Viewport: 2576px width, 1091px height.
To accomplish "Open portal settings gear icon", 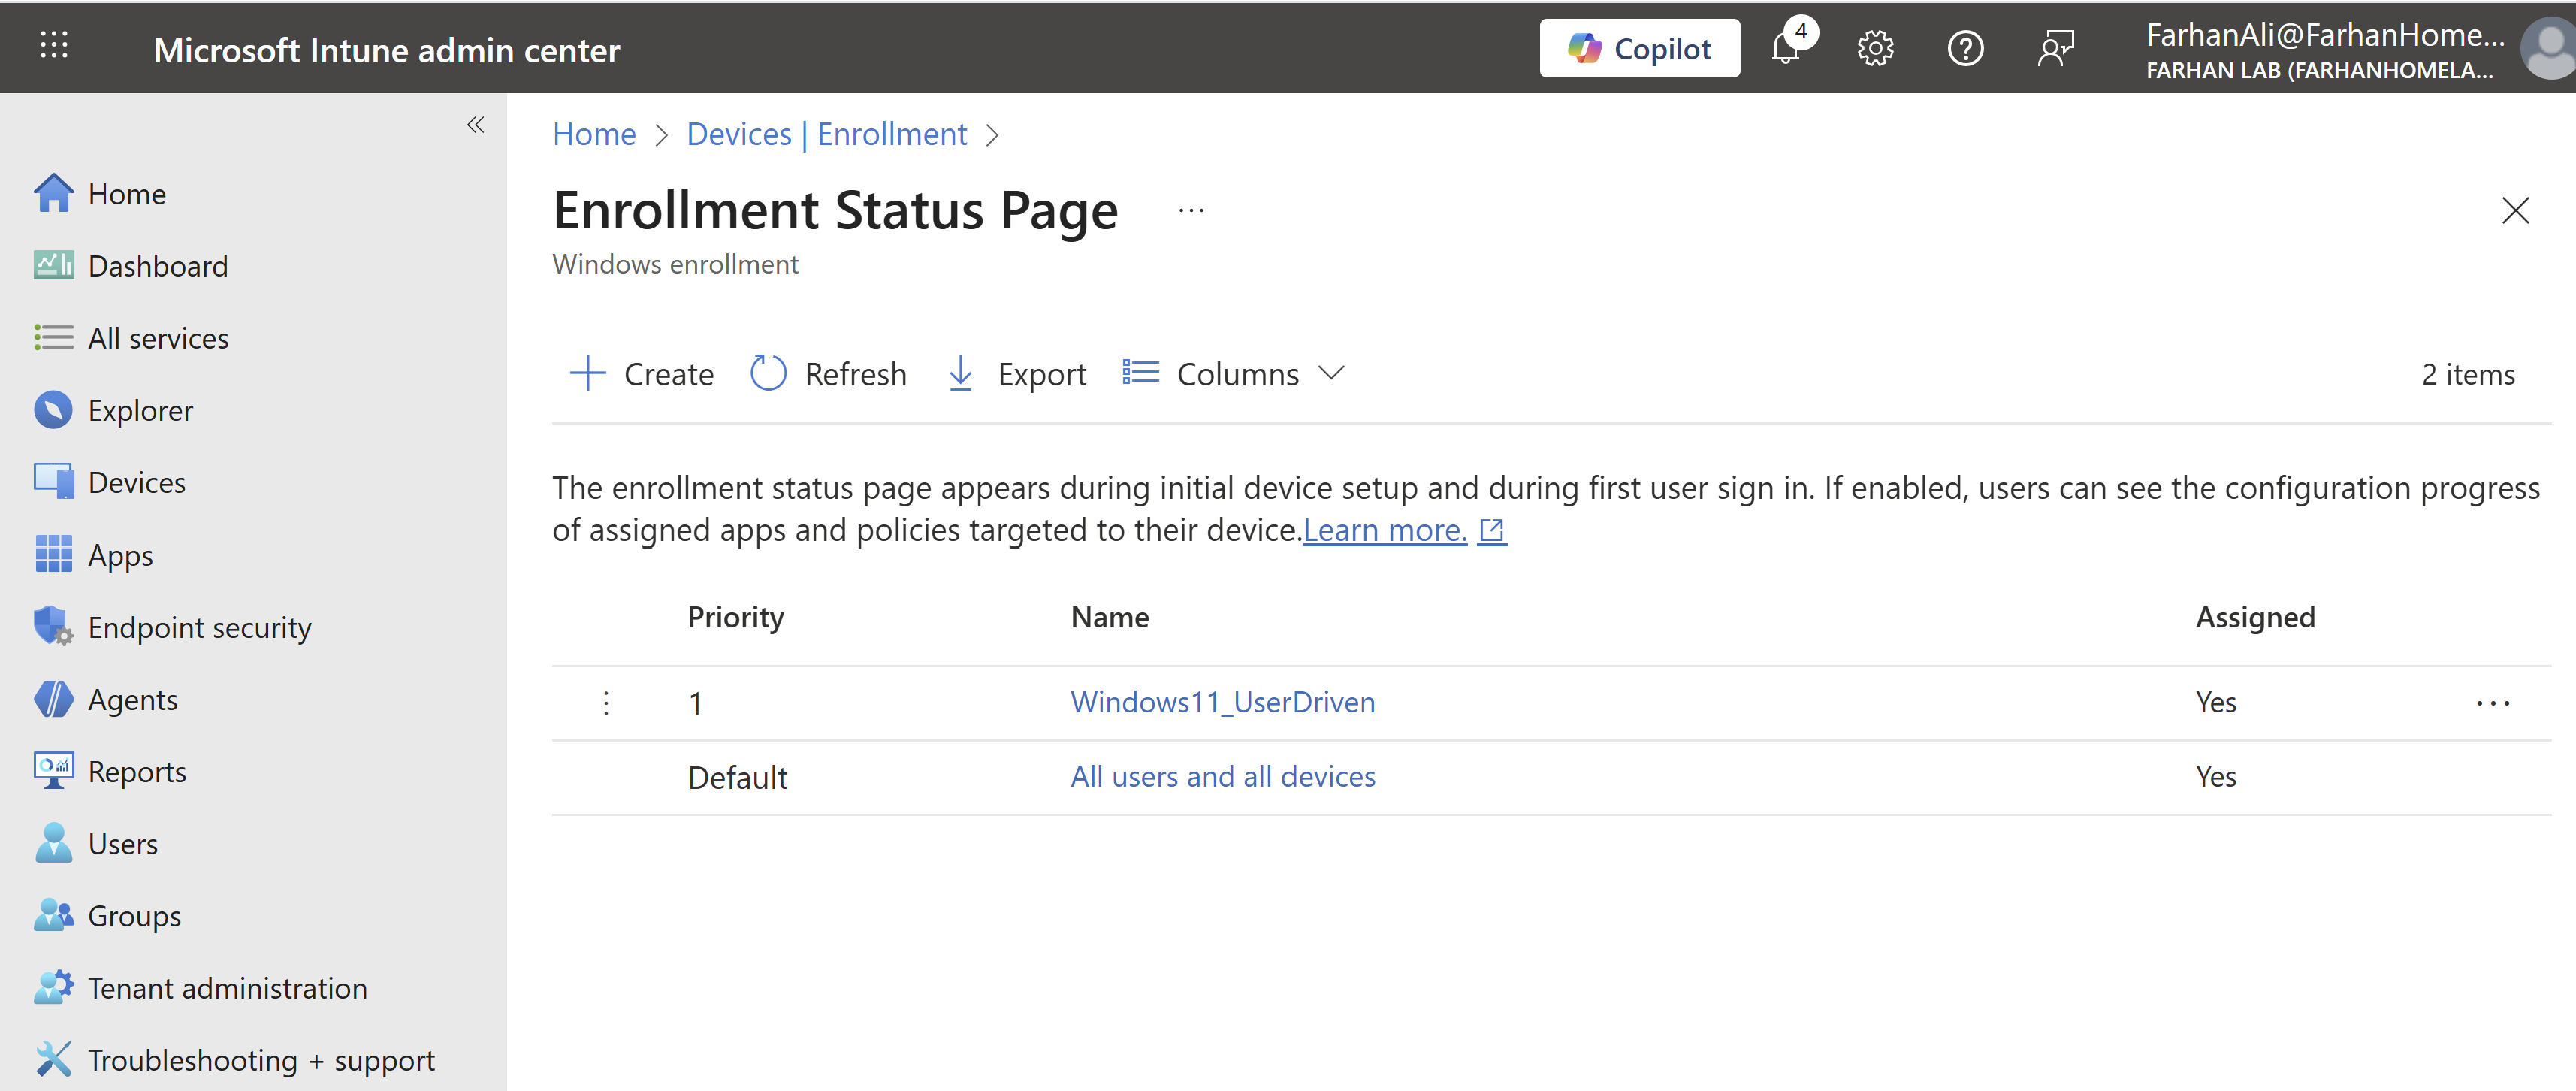I will coord(1875,48).
